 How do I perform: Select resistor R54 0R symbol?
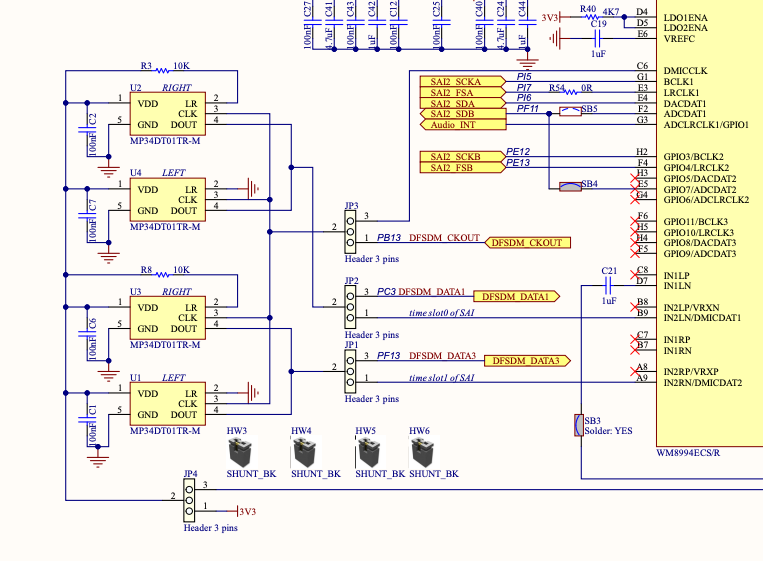point(570,91)
